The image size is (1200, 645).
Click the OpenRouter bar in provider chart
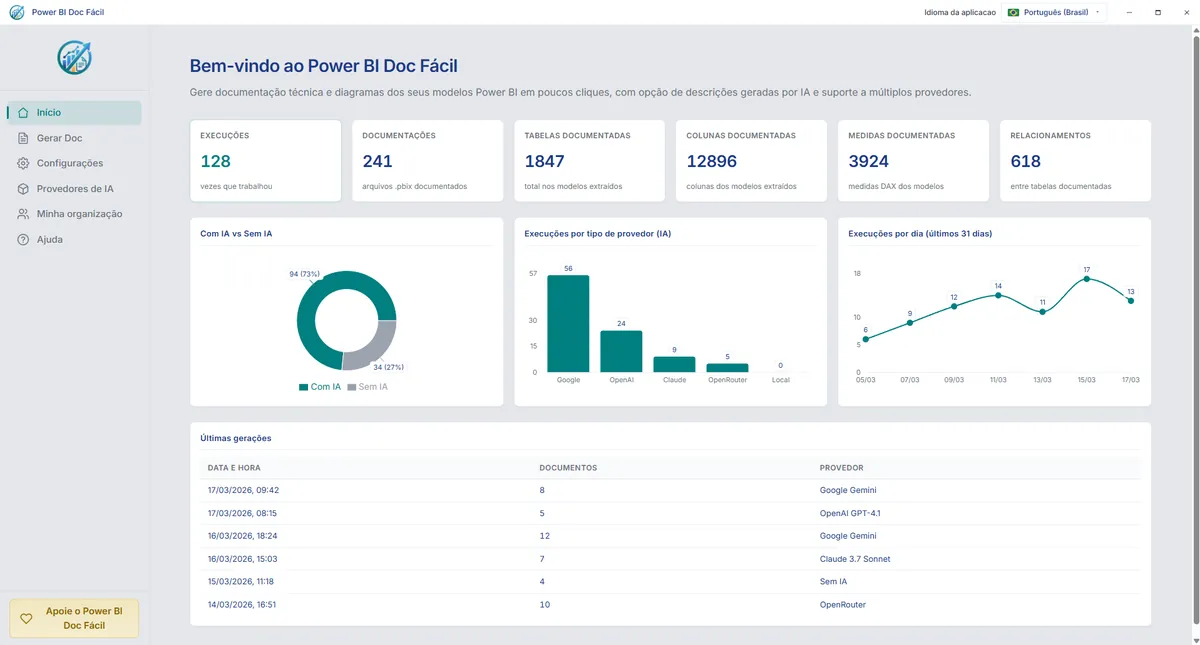coord(727,368)
